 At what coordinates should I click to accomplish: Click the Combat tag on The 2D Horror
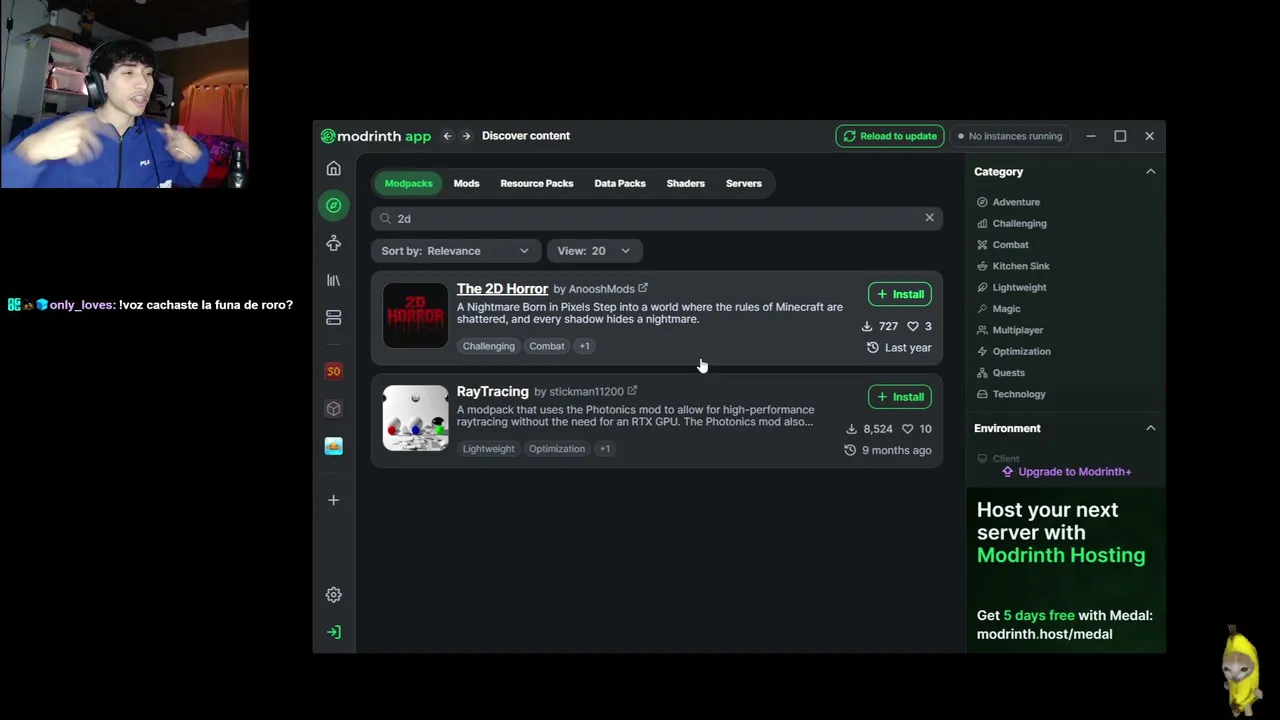click(547, 346)
